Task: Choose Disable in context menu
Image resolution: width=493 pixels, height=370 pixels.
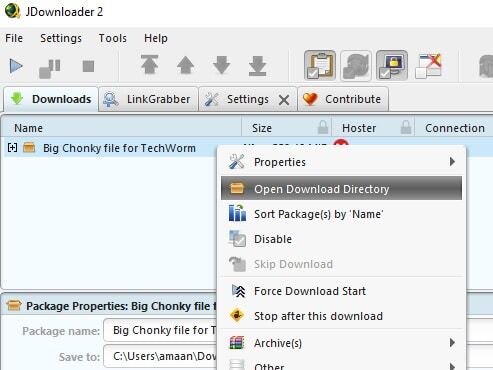Action: (341, 239)
